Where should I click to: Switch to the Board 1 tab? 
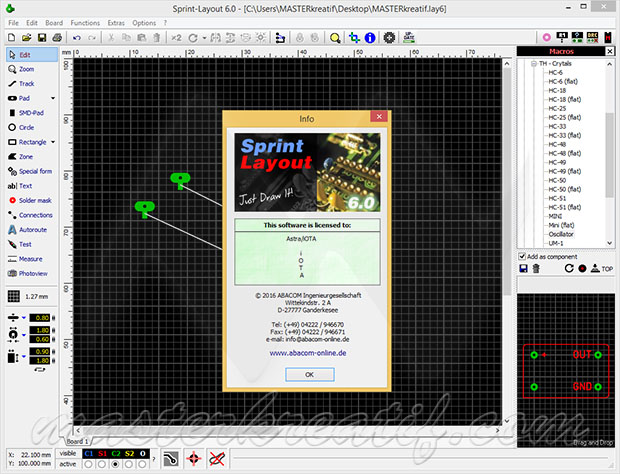coord(77,441)
